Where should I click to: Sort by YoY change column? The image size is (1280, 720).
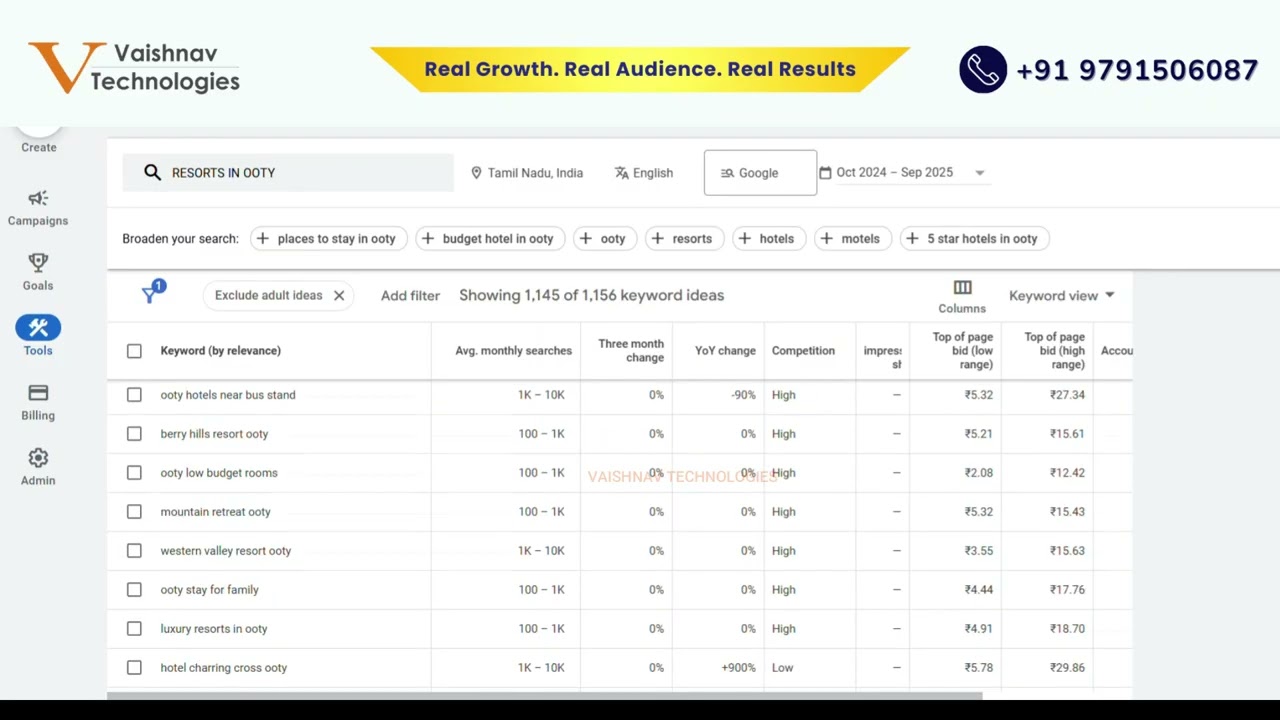725,351
